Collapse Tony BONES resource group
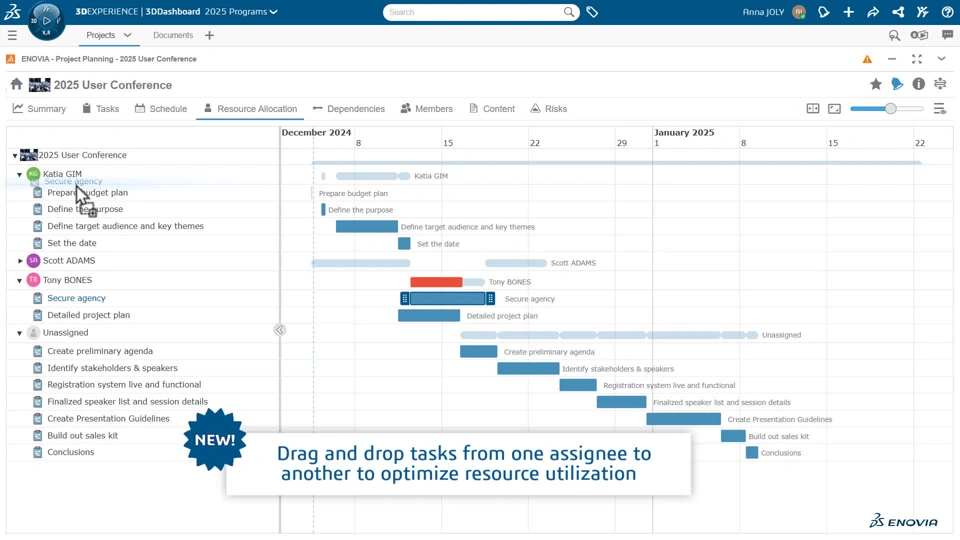The width and height of the screenshot is (960, 540). coord(20,280)
